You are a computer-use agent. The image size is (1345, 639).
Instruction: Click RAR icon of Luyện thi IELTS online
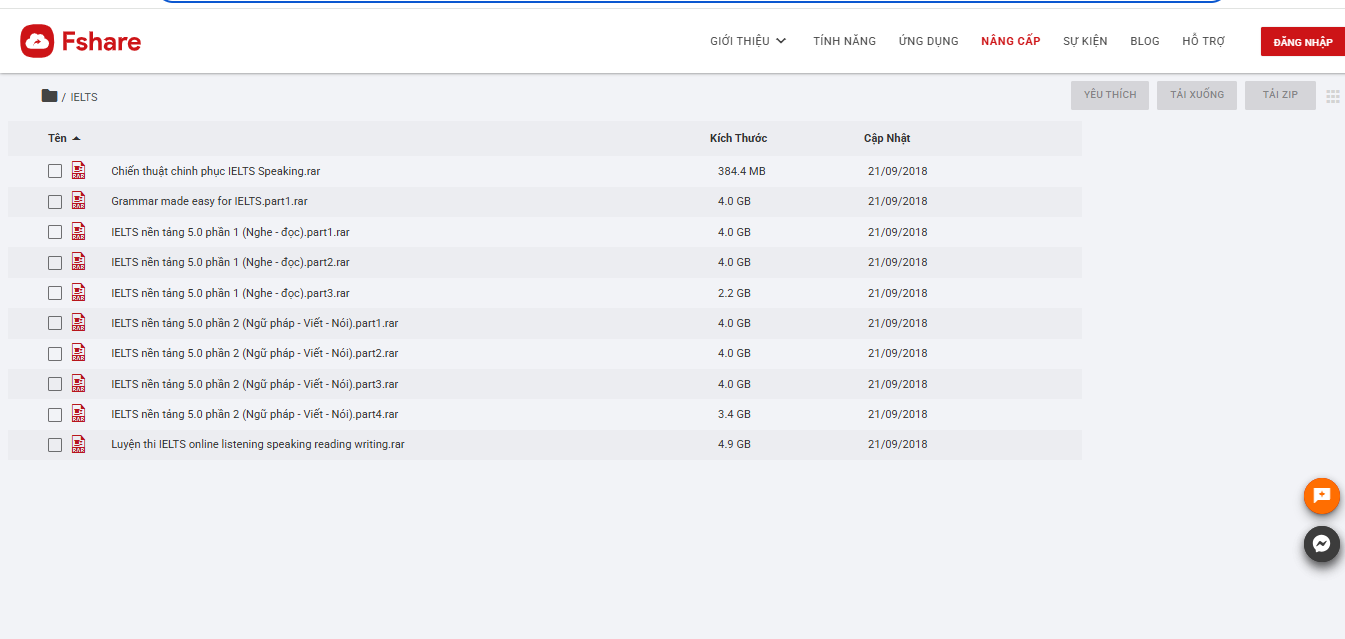coord(79,444)
